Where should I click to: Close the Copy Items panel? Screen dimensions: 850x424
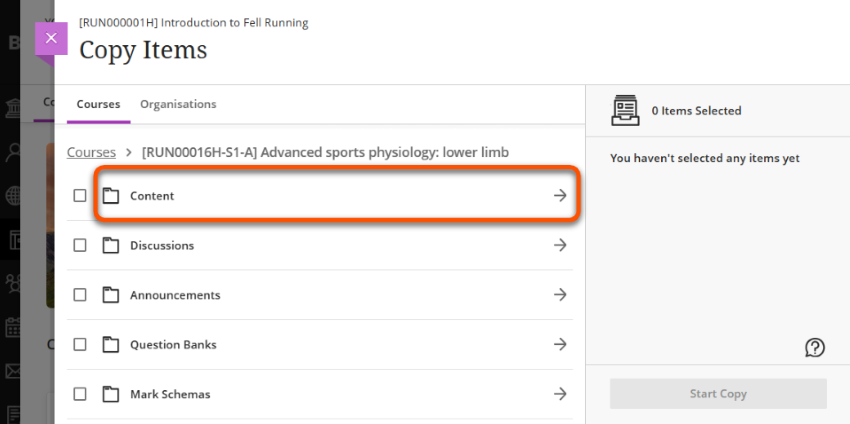(x=51, y=38)
